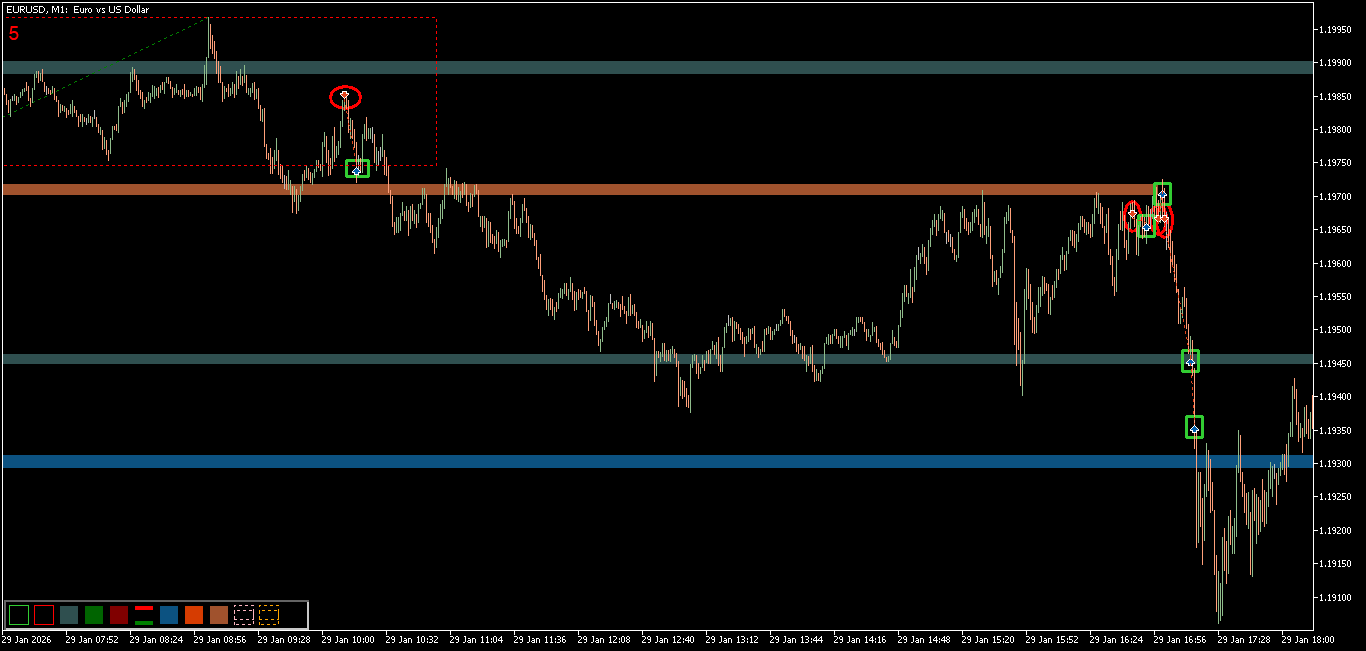The image size is (1366, 651).
Task: Click the EURUSD, M1 chart title bar
Action: coord(75,9)
